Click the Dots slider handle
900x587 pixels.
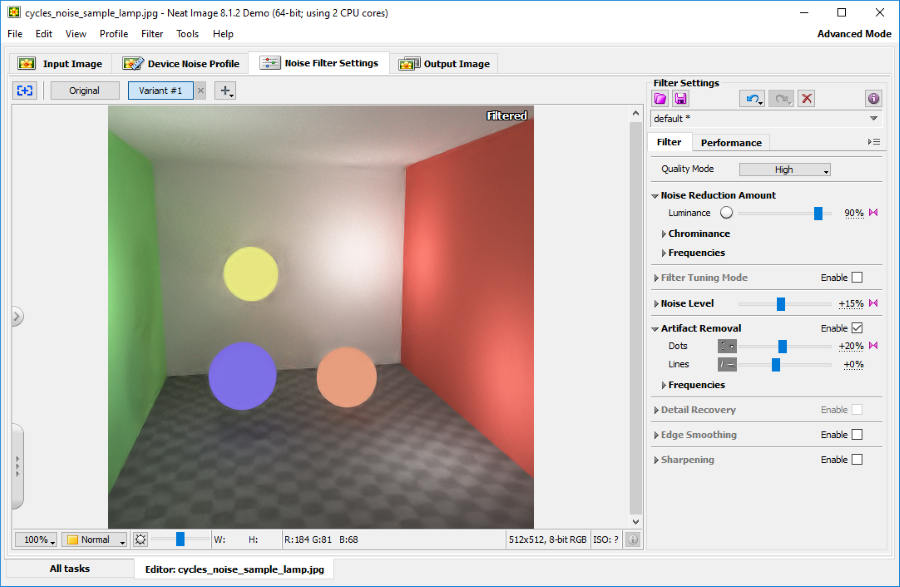tap(782, 346)
